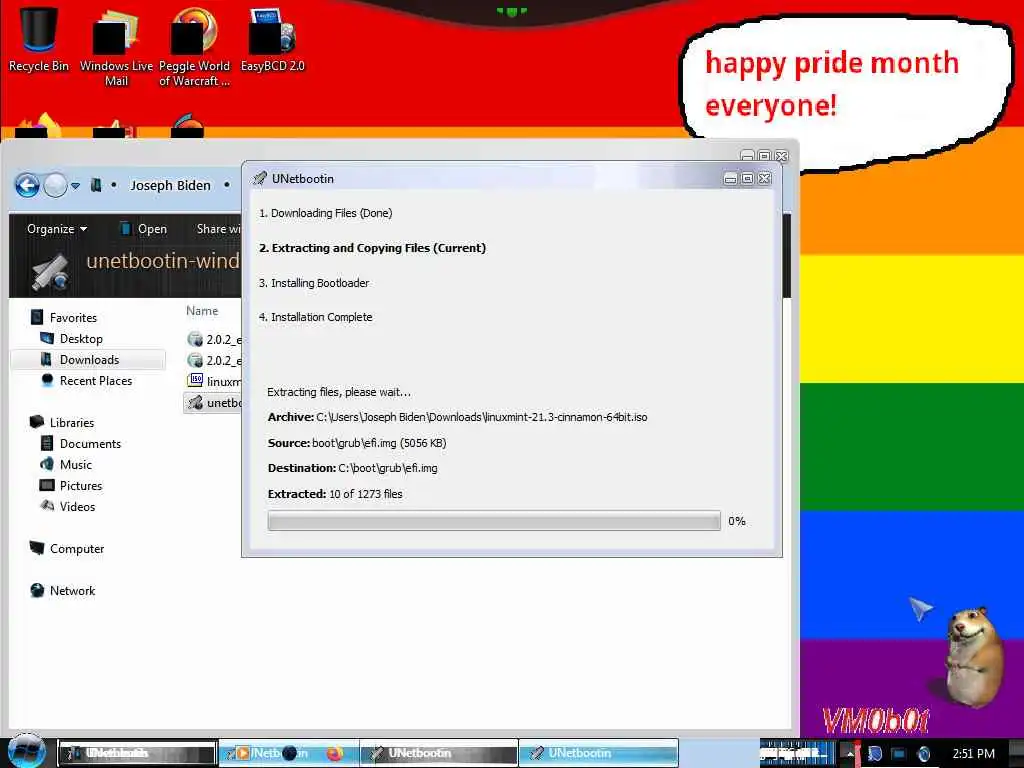Select Libraries in the navigation pane
This screenshot has width=1024, height=768.
point(63,423)
